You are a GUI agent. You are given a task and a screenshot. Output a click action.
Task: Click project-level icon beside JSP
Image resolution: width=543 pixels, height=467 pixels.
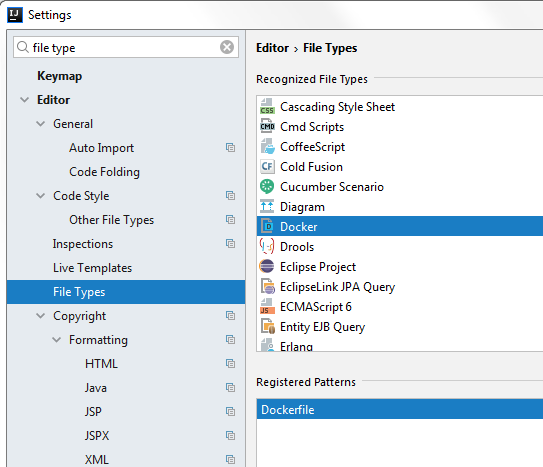(230, 412)
